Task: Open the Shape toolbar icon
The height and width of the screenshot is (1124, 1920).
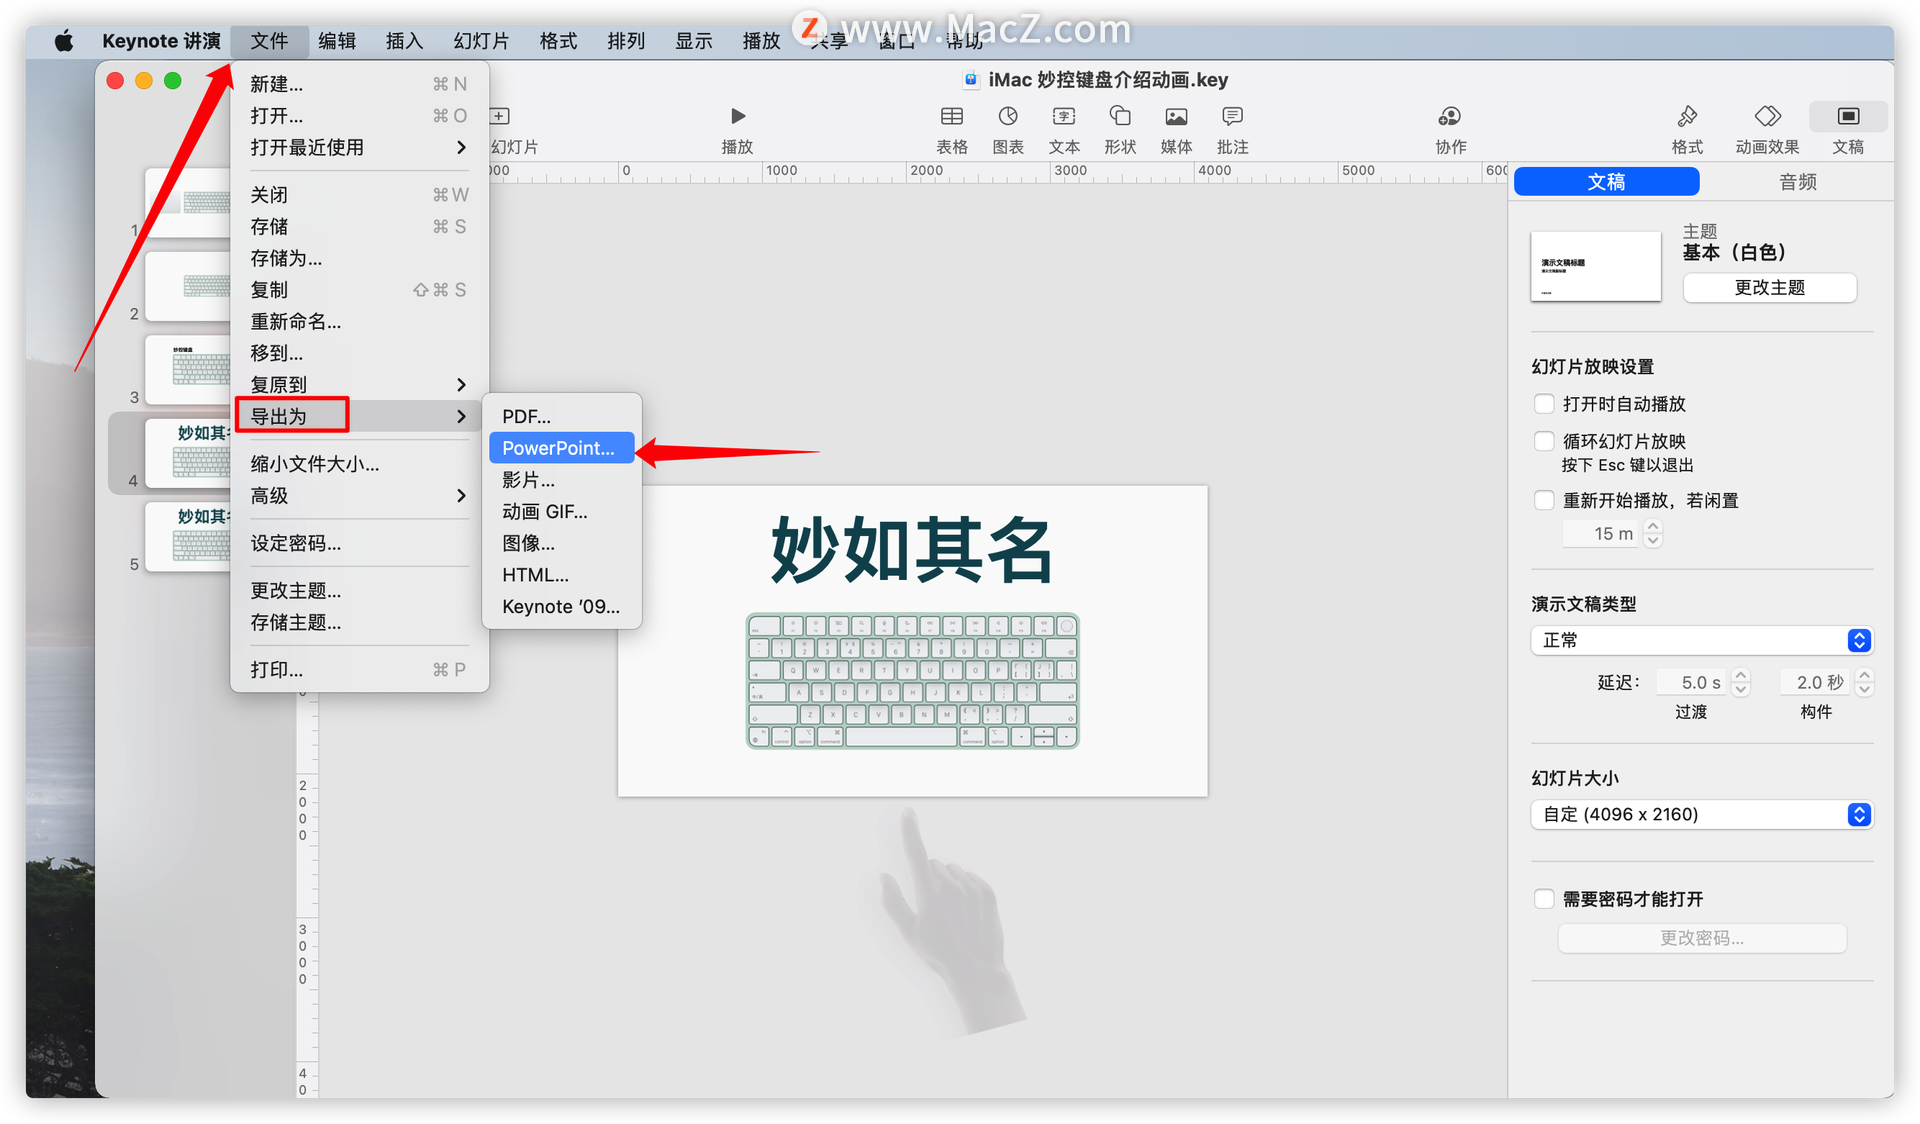Action: coord(1120,116)
